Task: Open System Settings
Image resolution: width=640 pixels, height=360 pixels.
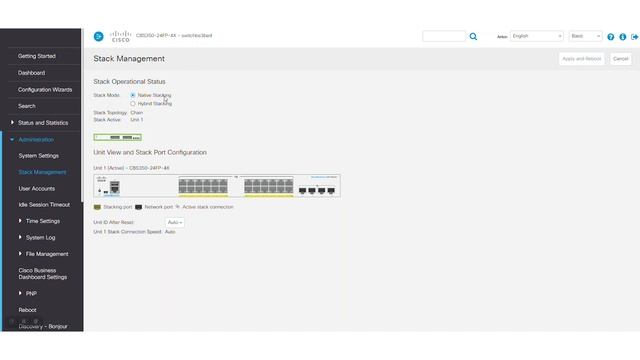Action: (38, 156)
